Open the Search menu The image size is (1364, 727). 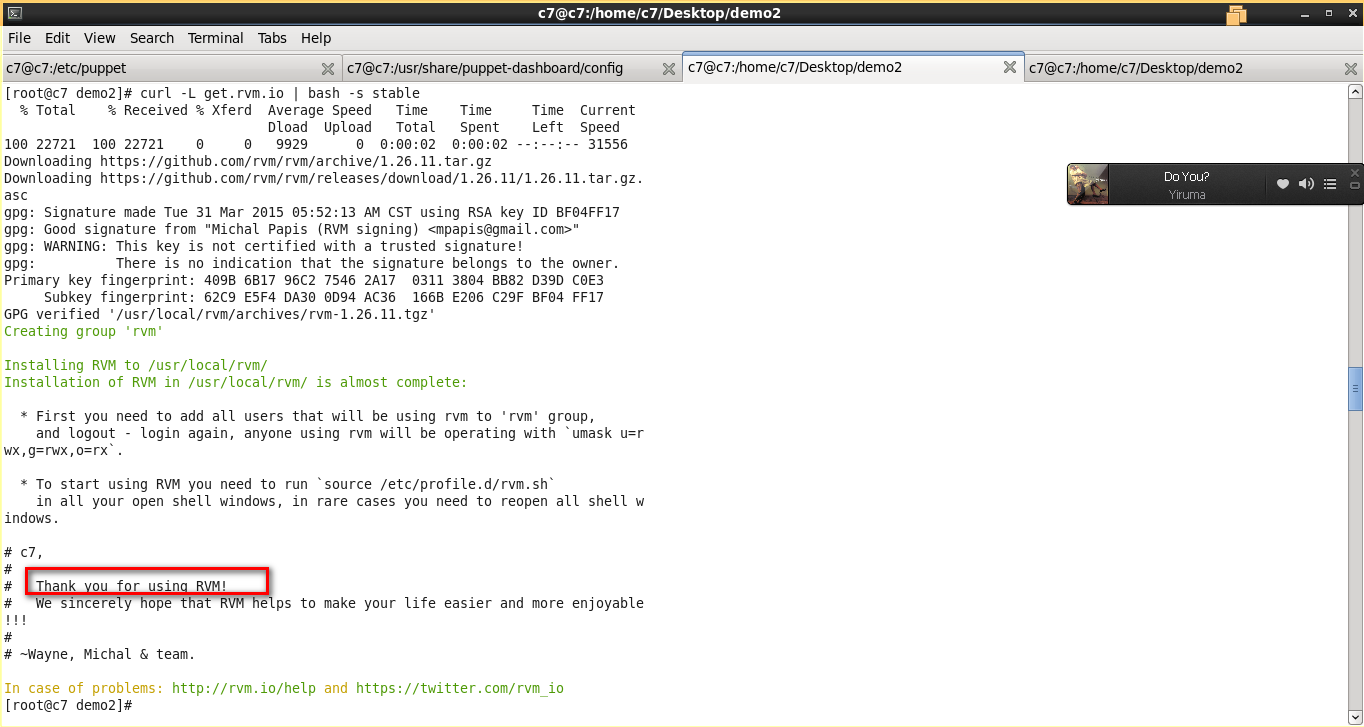[152, 38]
